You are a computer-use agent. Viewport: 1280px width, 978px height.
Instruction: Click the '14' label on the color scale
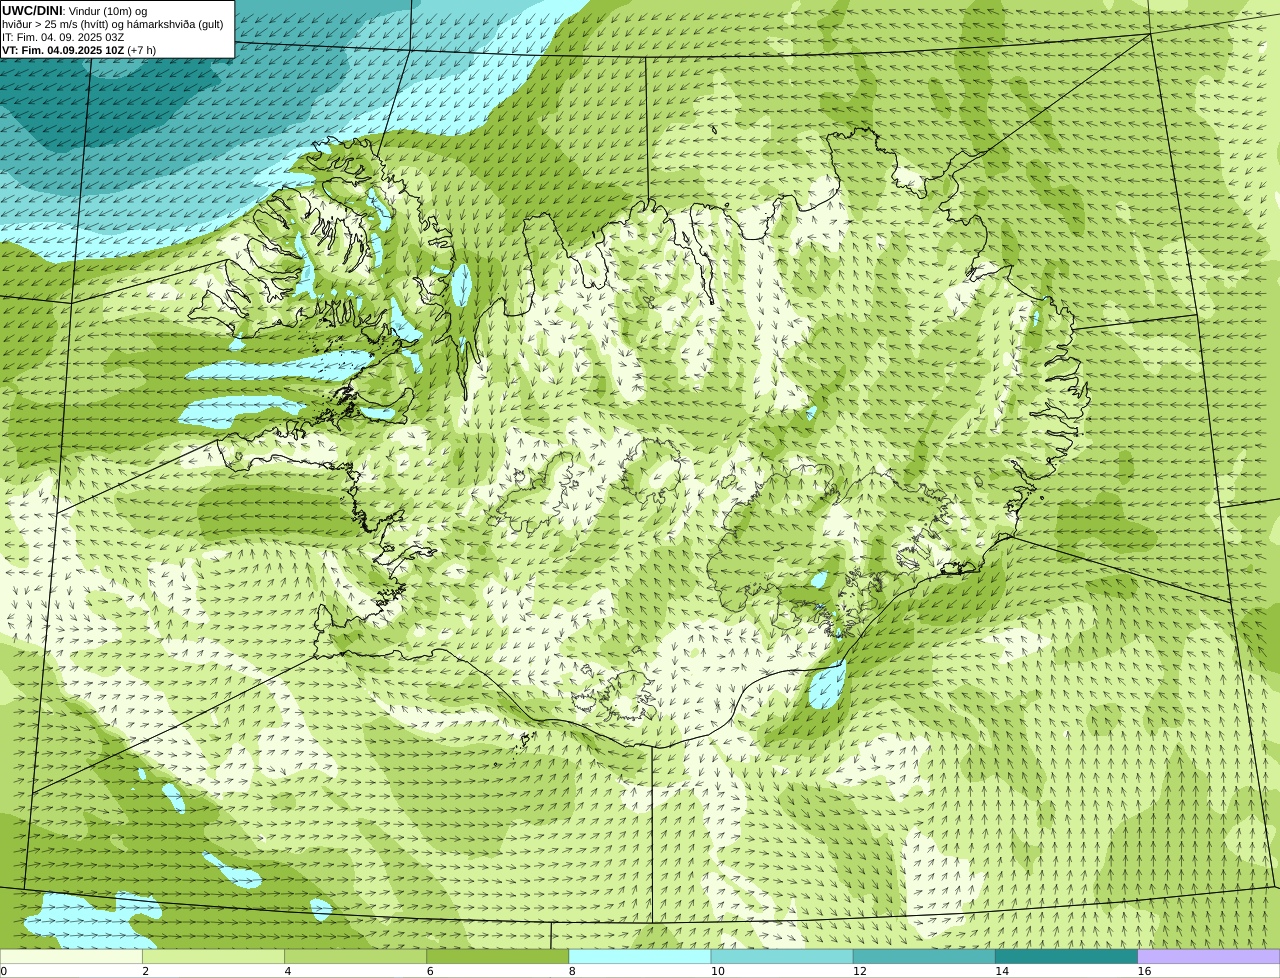[1002, 971]
